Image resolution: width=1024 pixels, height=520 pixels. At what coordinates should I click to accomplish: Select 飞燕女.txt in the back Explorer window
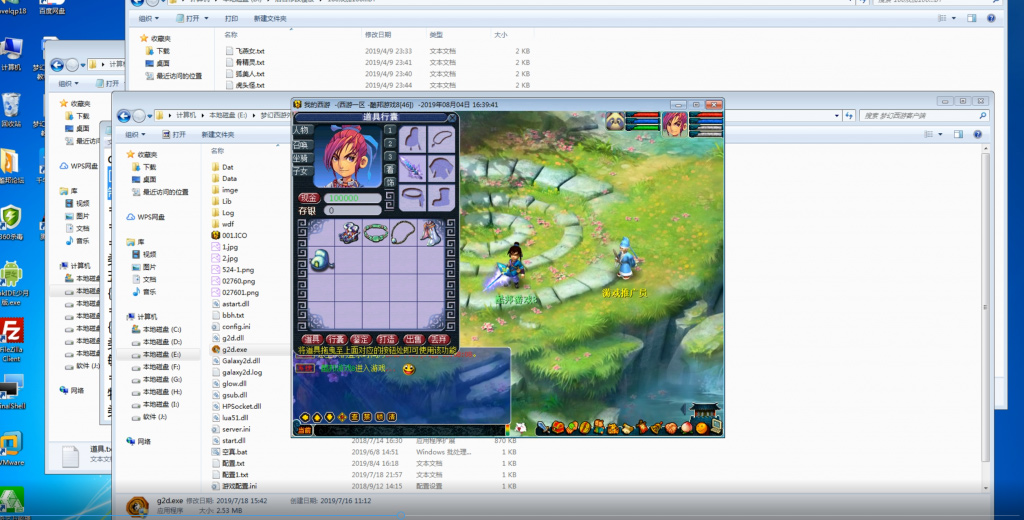[250, 51]
